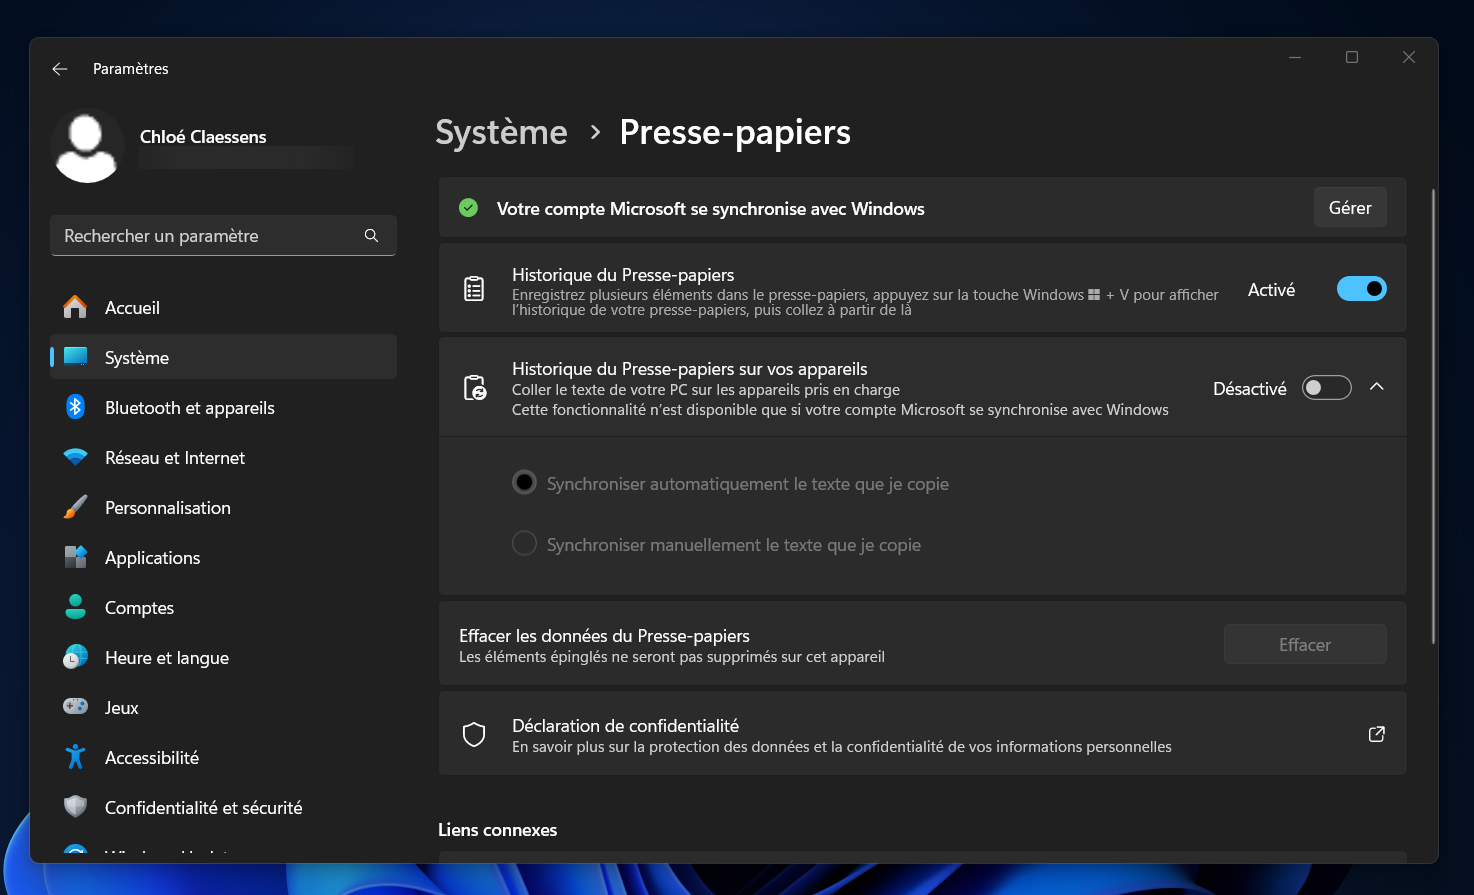
Task: Open Bluetooth et appareils settings
Action: [x=189, y=407]
